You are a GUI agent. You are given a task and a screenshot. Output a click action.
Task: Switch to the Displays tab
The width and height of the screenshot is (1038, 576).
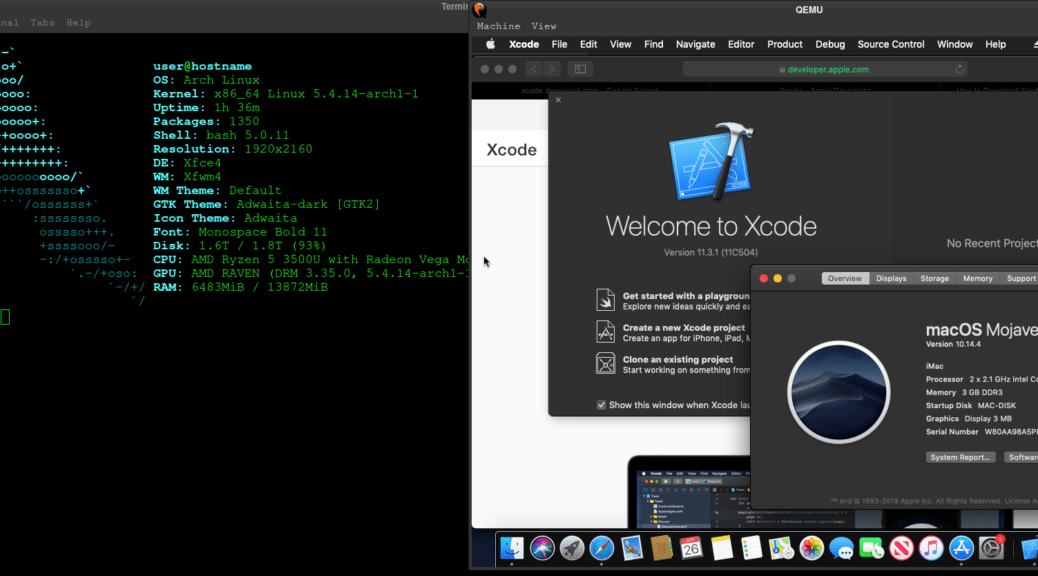[891, 278]
